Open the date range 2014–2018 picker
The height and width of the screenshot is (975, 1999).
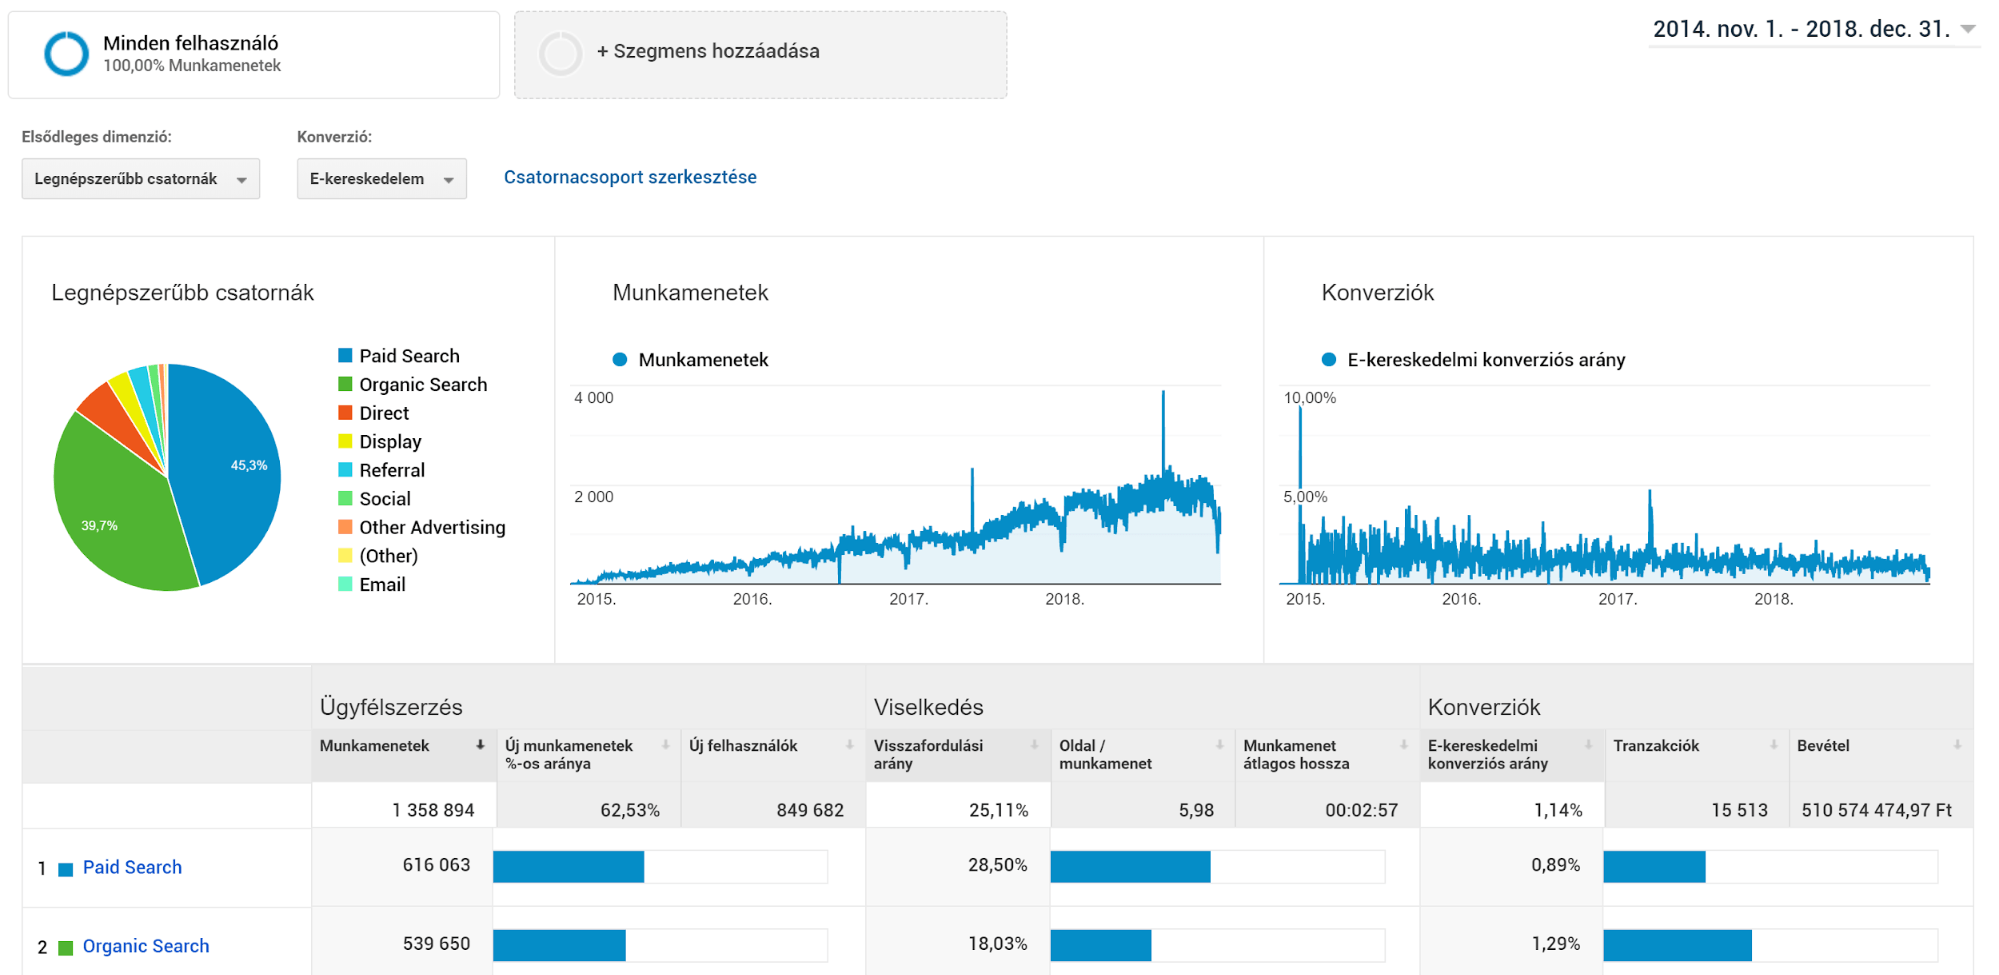(x=1814, y=29)
